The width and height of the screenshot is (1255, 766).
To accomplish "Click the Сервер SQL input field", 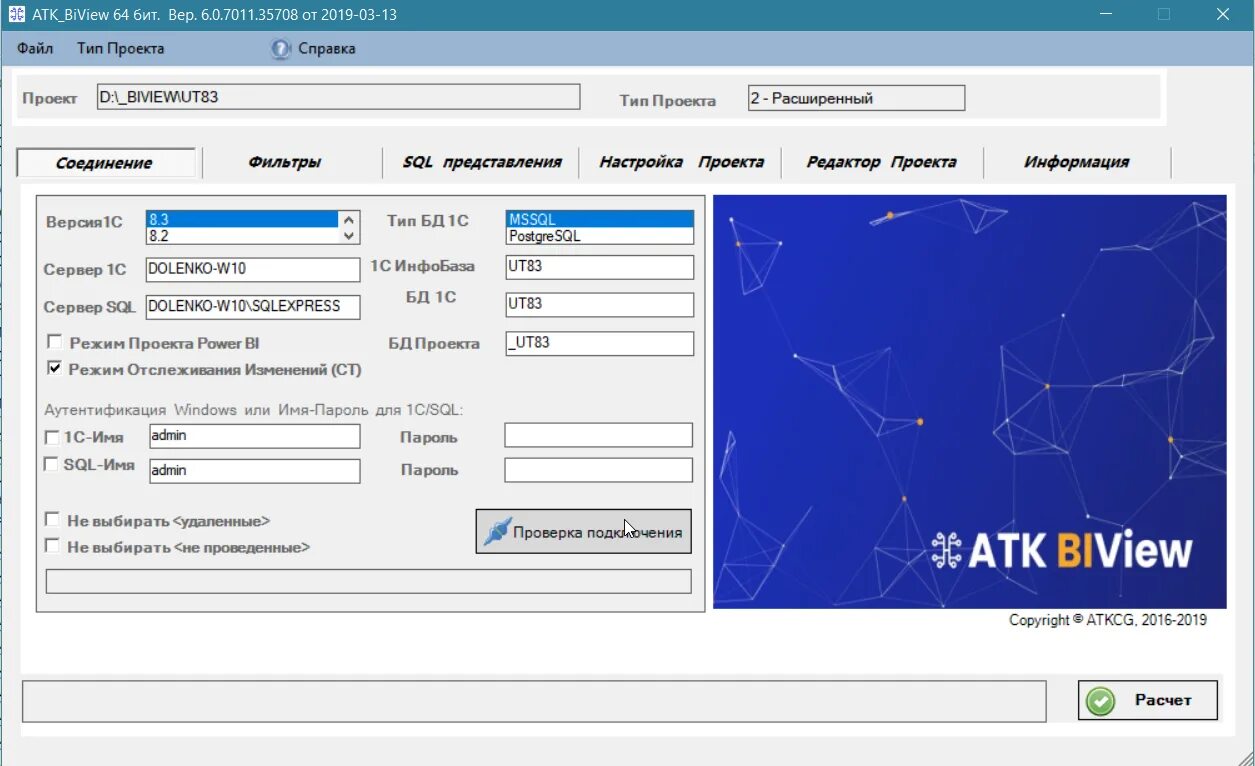I will (253, 307).
